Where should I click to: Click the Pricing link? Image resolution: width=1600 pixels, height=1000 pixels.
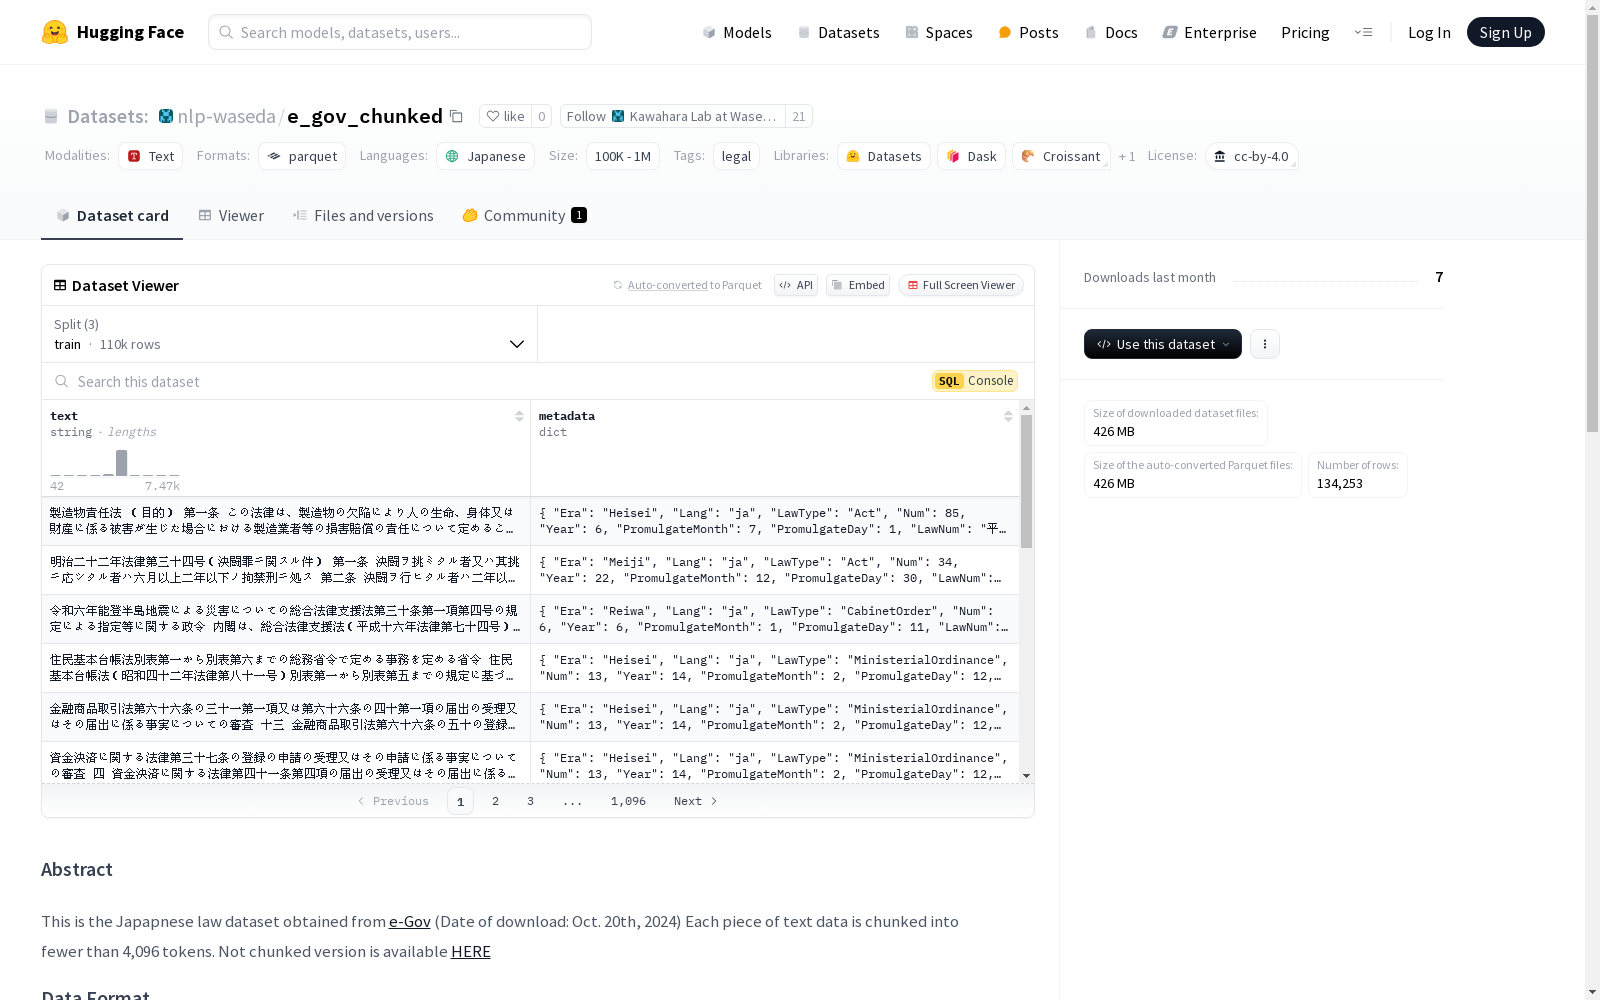point(1305,32)
